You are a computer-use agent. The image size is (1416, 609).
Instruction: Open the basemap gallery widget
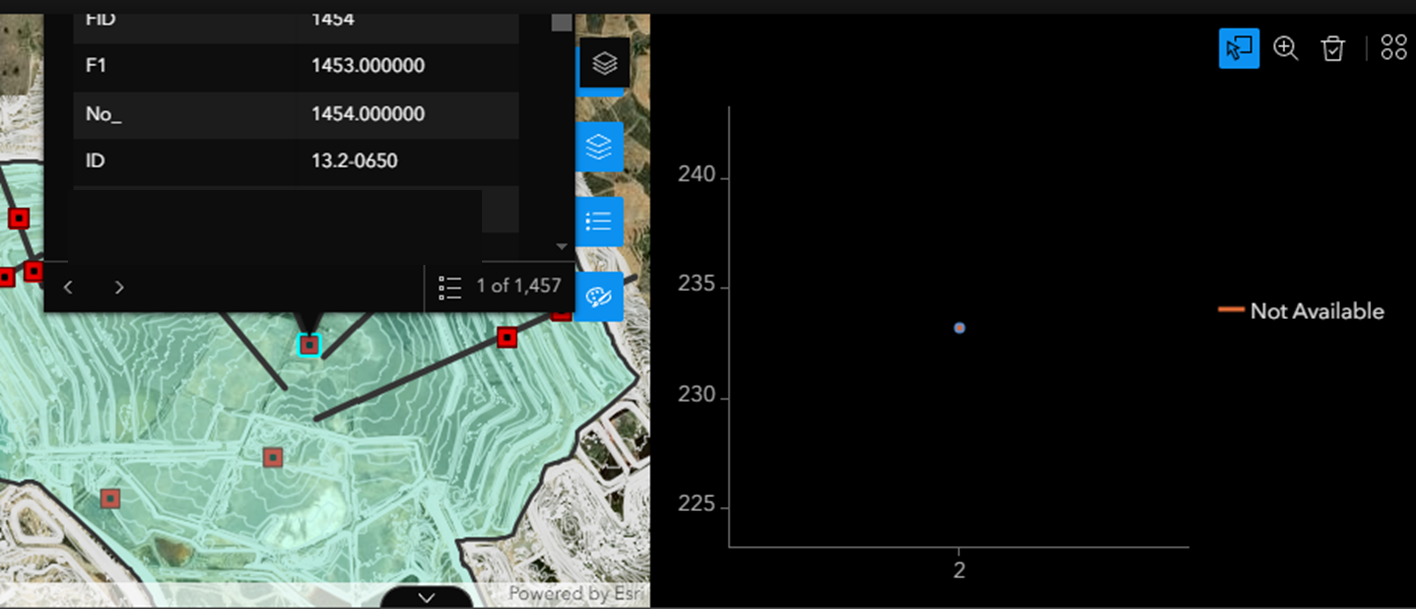[604, 62]
